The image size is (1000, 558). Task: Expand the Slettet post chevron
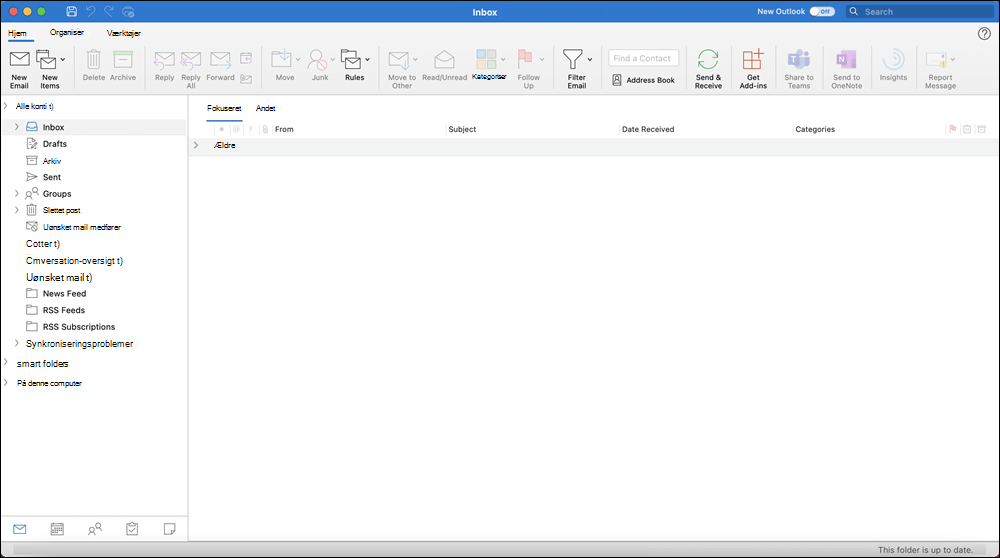[17, 210]
